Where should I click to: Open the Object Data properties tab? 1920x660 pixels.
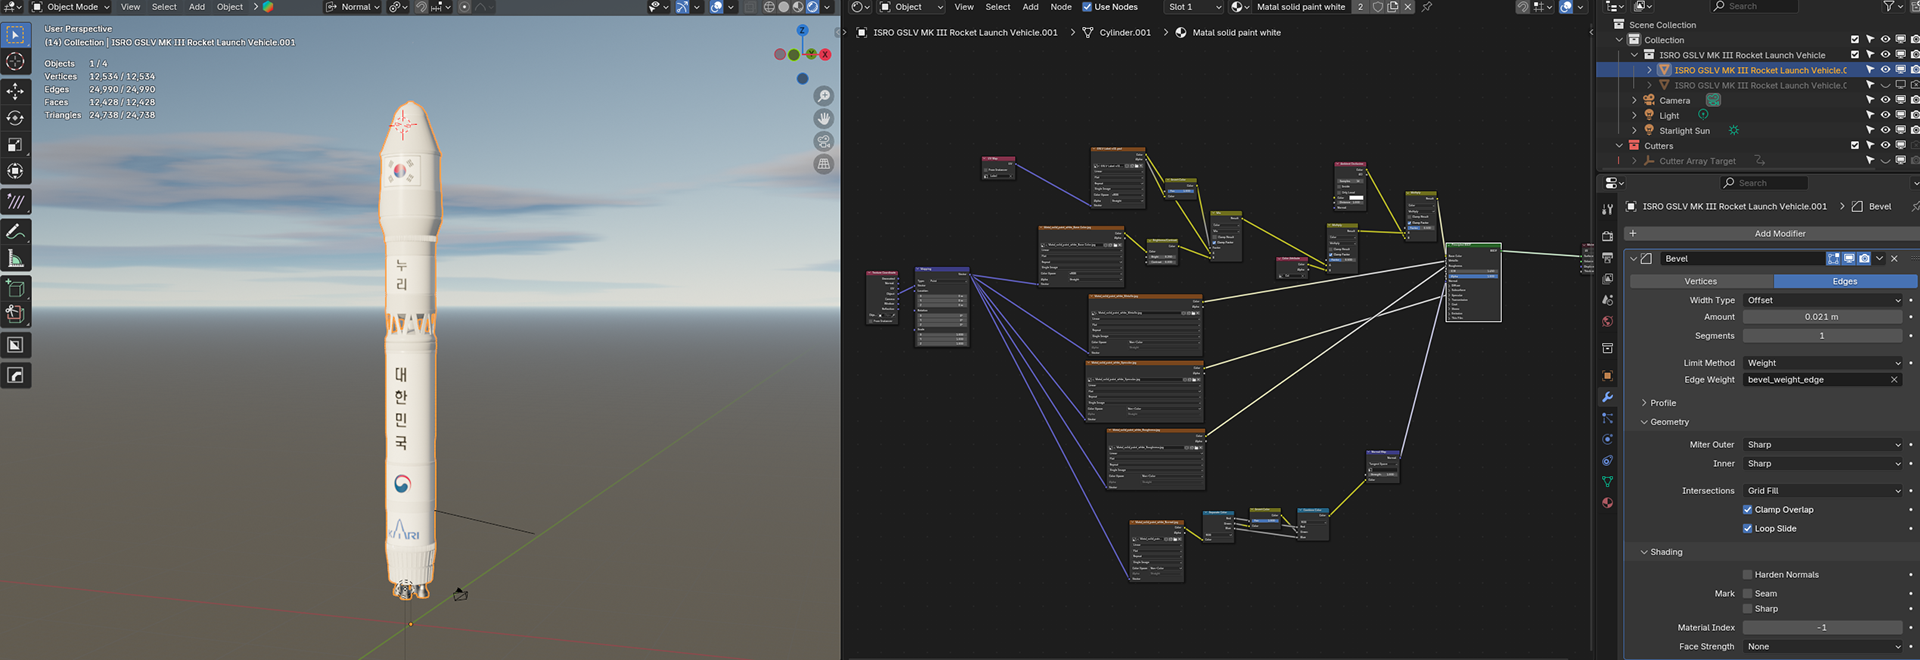click(1607, 482)
